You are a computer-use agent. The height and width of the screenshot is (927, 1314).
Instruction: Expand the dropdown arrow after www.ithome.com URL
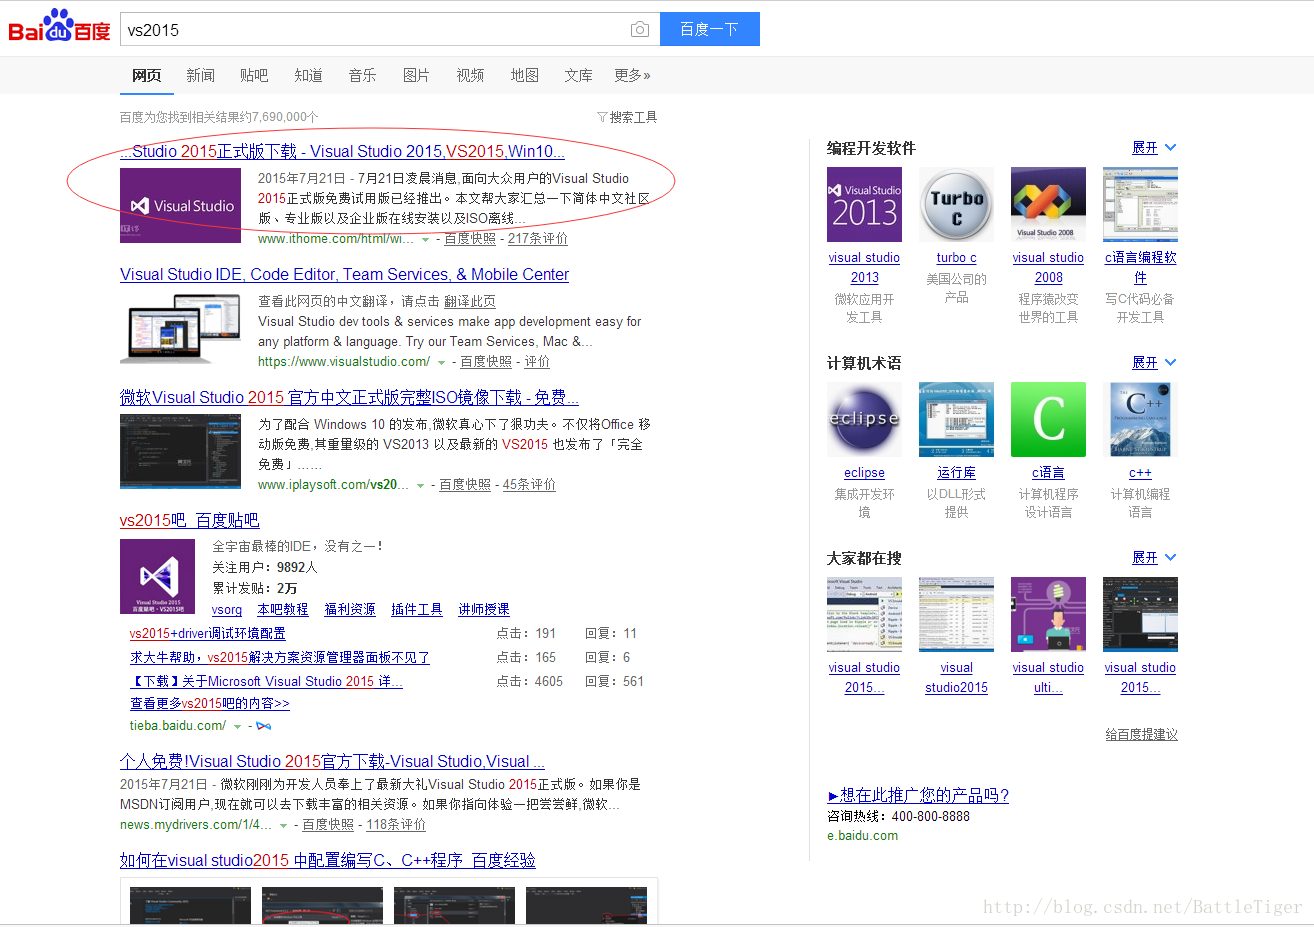(426, 240)
